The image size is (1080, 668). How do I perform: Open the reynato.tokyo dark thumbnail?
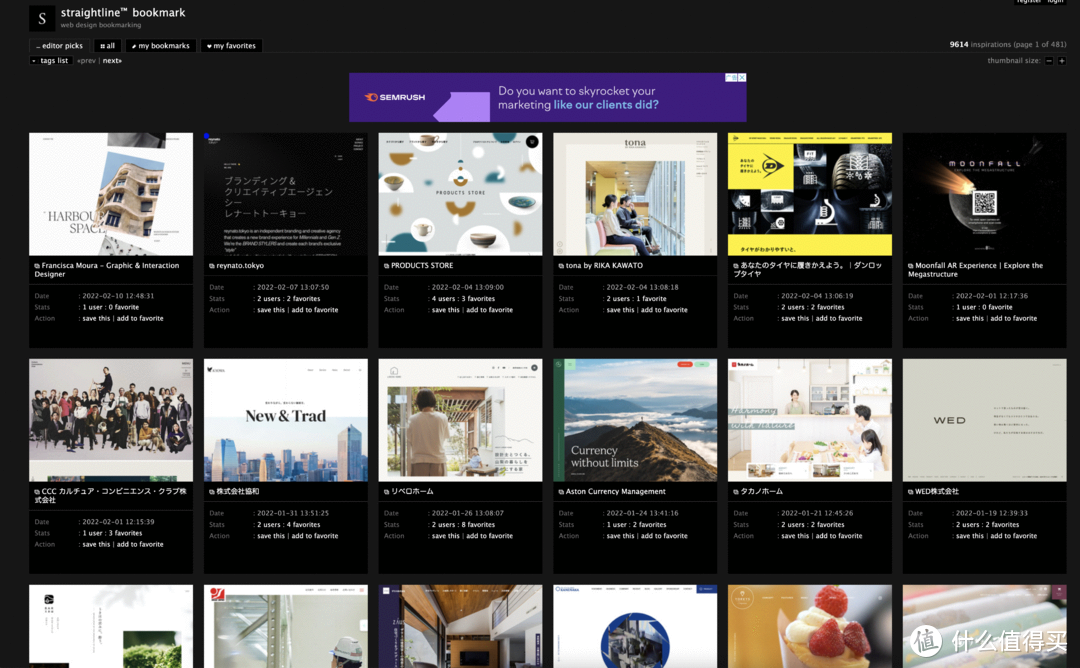286,194
